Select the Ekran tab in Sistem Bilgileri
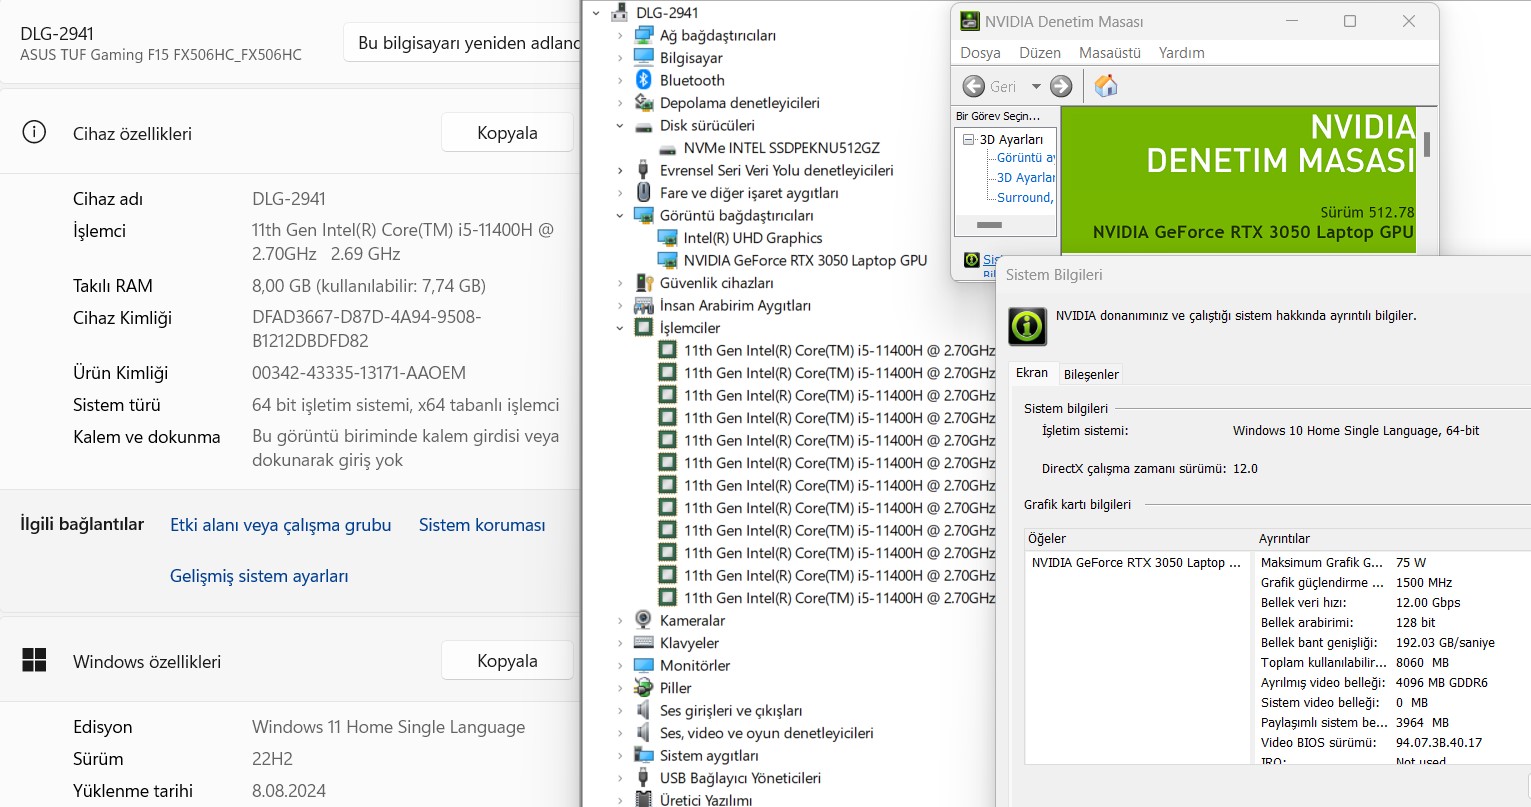Viewport: 1531px width, 807px height. point(1032,373)
